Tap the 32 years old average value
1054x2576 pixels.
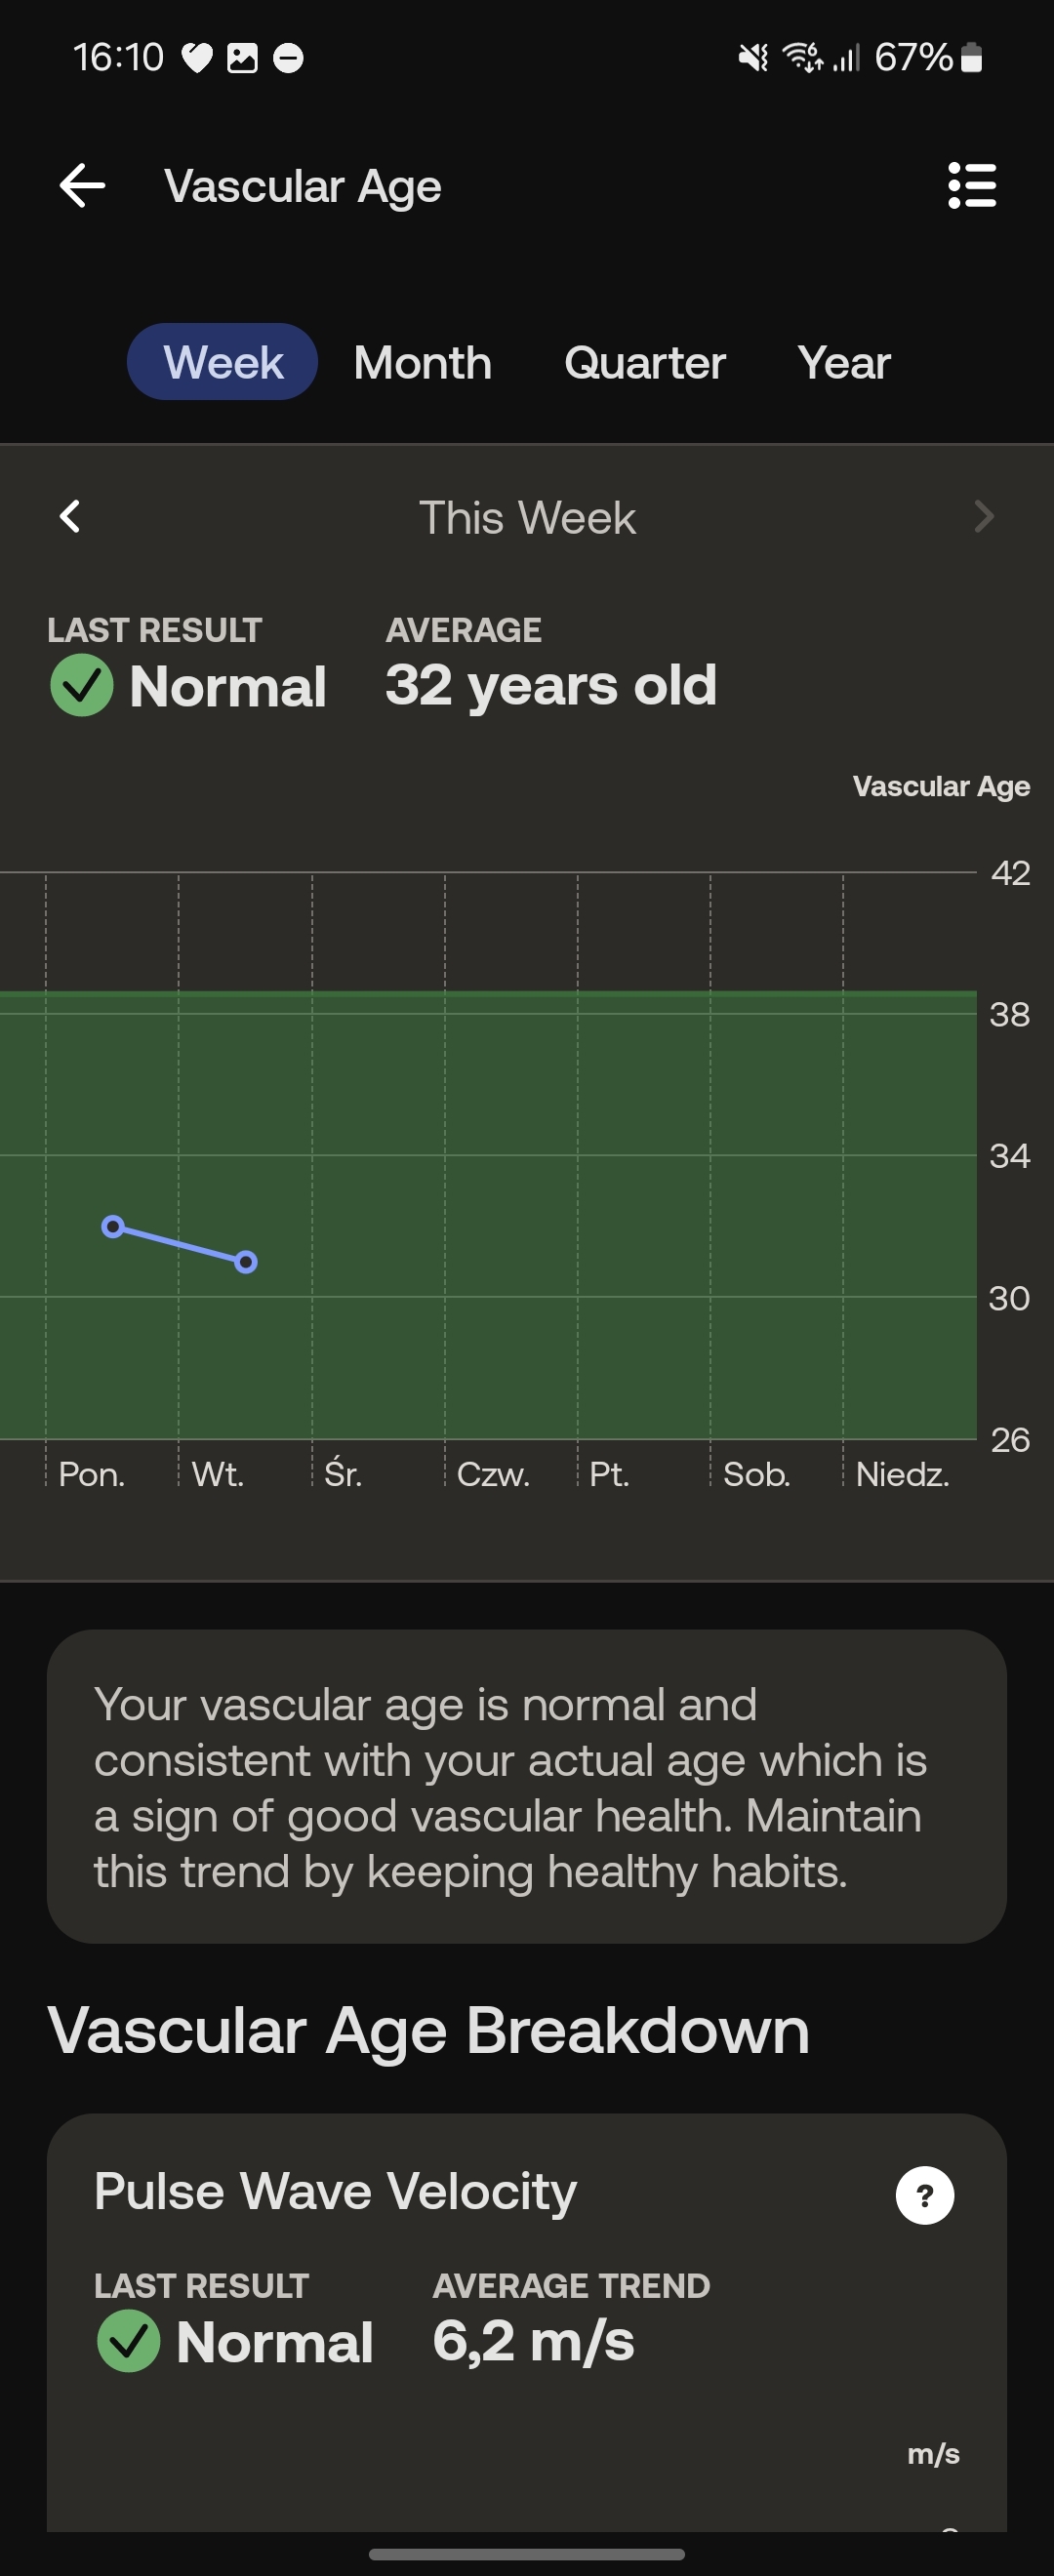click(x=551, y=686)
